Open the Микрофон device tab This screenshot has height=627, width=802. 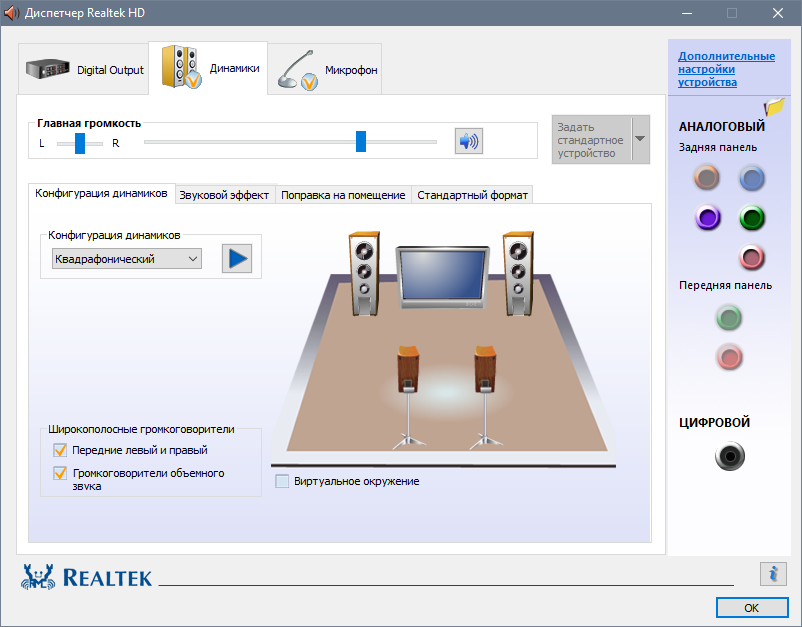tap(325, 69)
